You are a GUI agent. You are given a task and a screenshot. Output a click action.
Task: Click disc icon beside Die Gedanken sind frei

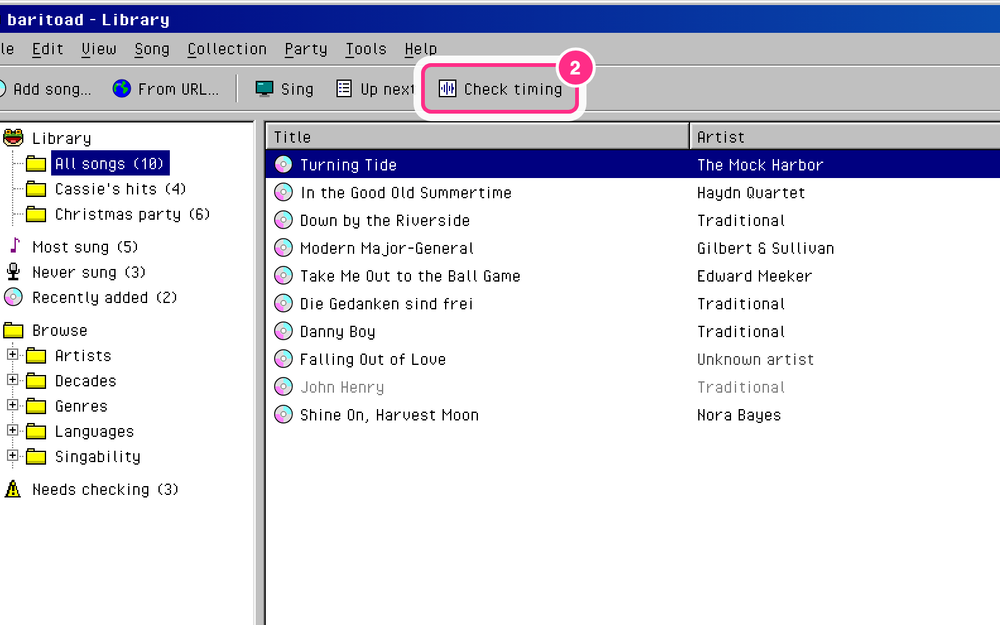283,304
